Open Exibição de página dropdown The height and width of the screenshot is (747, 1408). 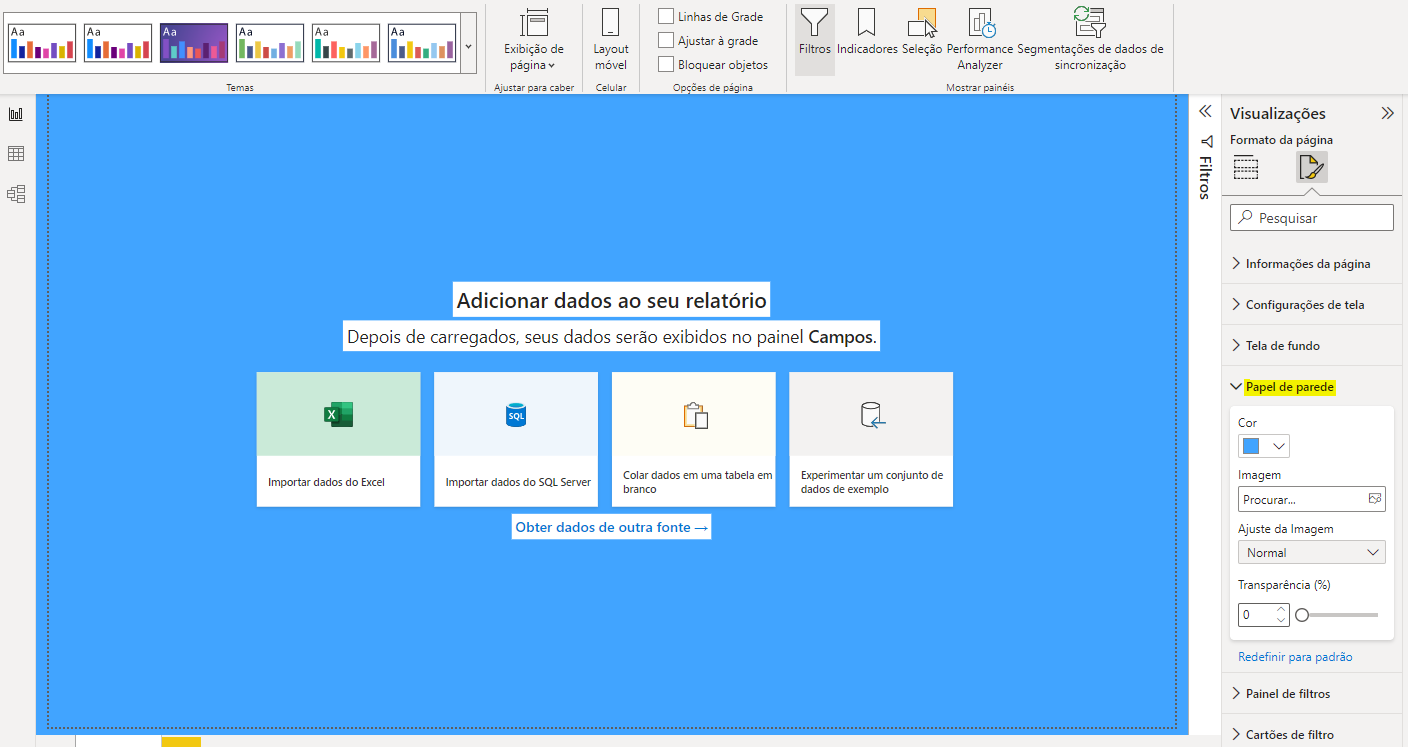tap(534, 39)
